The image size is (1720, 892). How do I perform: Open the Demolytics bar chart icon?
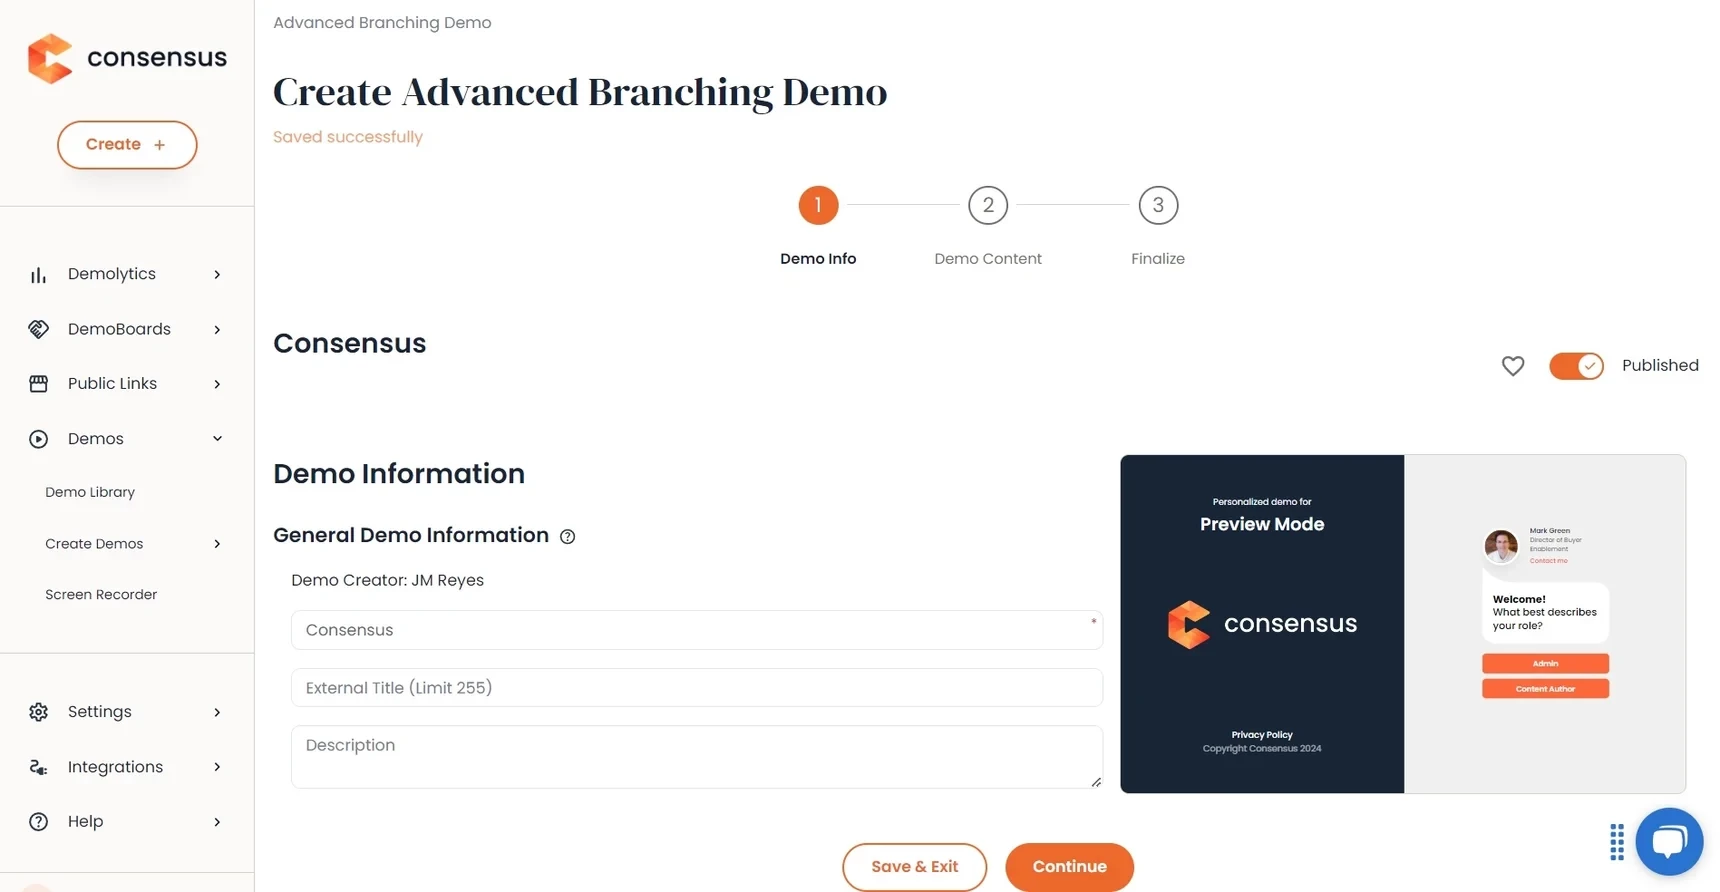coord(38,275)
